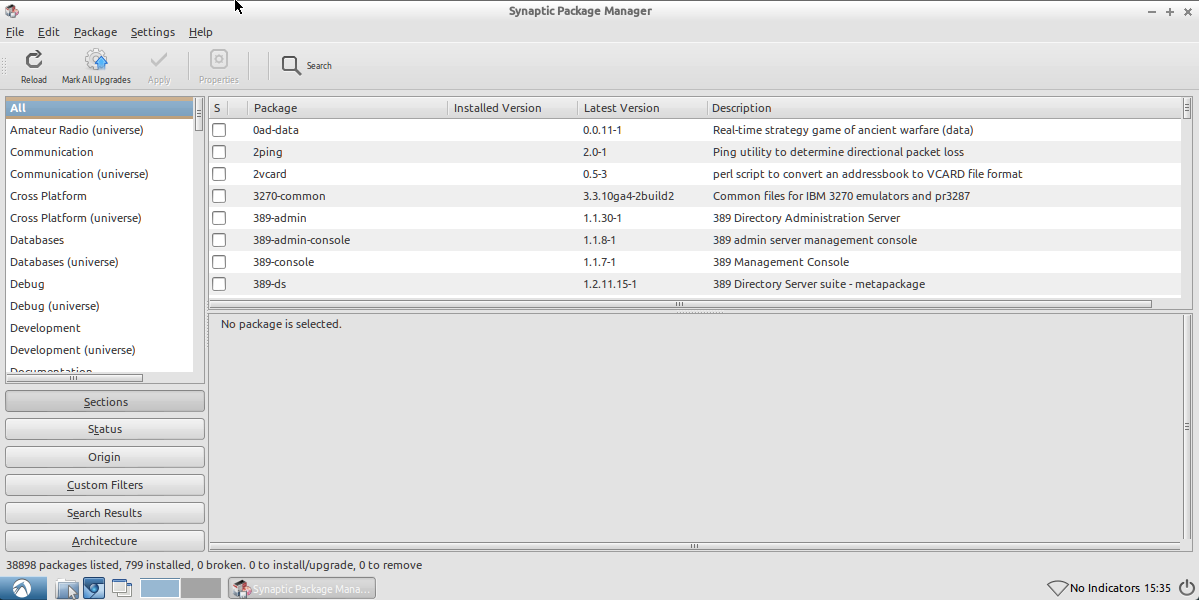Image resolution: width=1199 pixels, height=600 pixels.
Task: Click the No Indicators network icon
Action: (x=1059, y=588)
